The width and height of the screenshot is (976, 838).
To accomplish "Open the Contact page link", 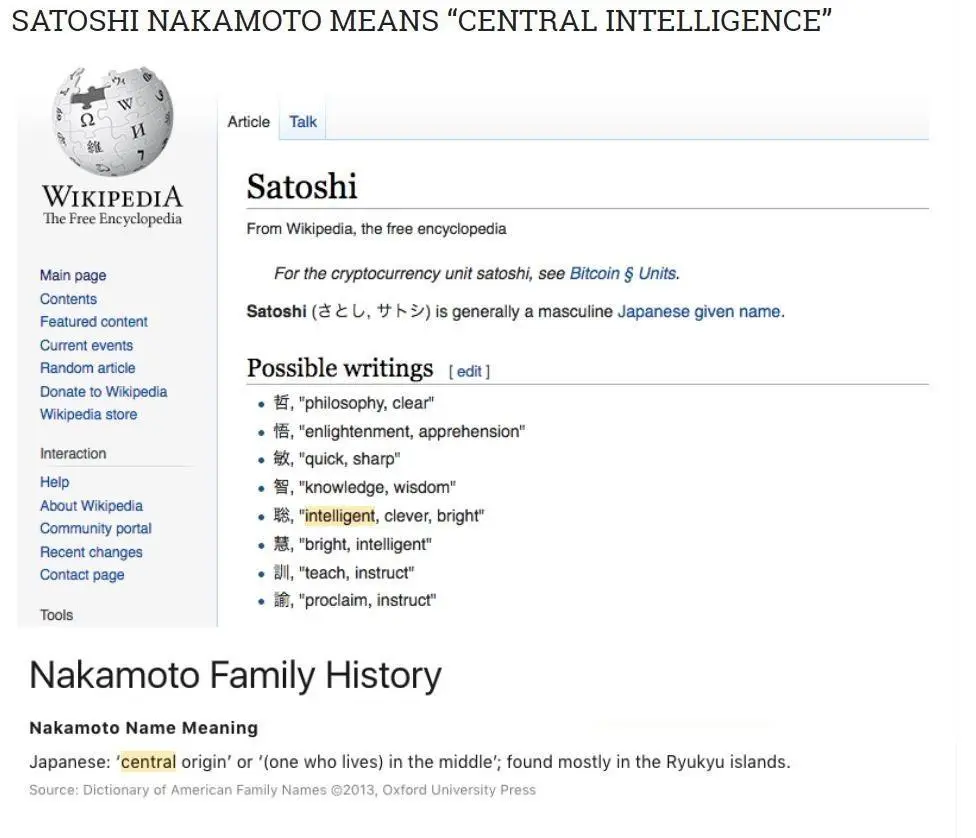I will point(82,575).
